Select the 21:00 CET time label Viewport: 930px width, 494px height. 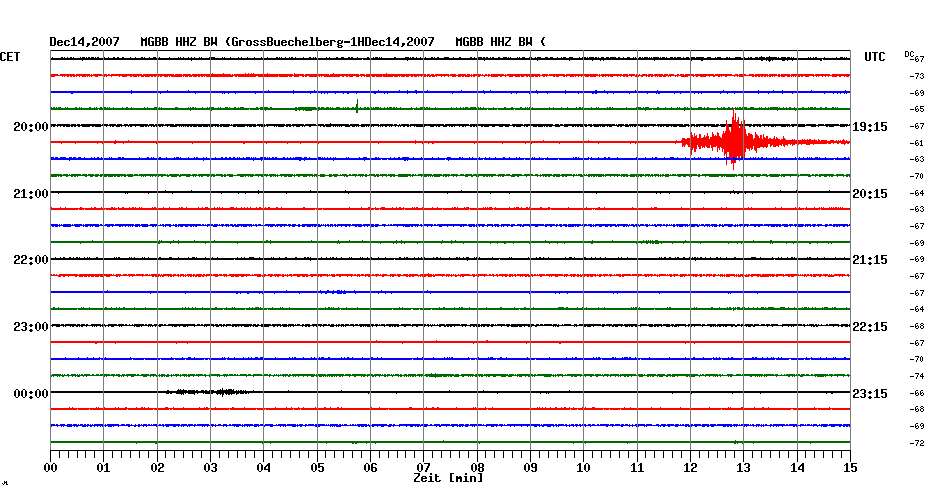pyautogui.click(x=31, y=194)
